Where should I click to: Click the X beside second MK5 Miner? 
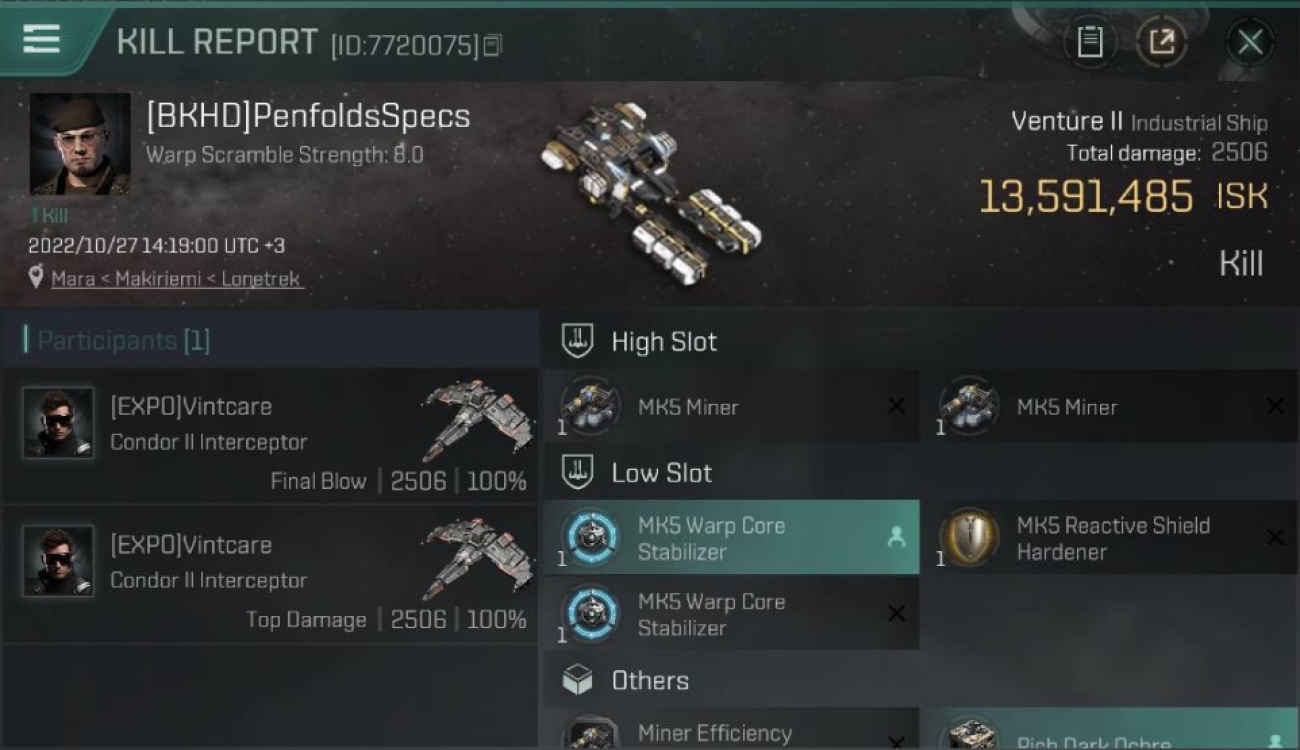coord(1275,406)
